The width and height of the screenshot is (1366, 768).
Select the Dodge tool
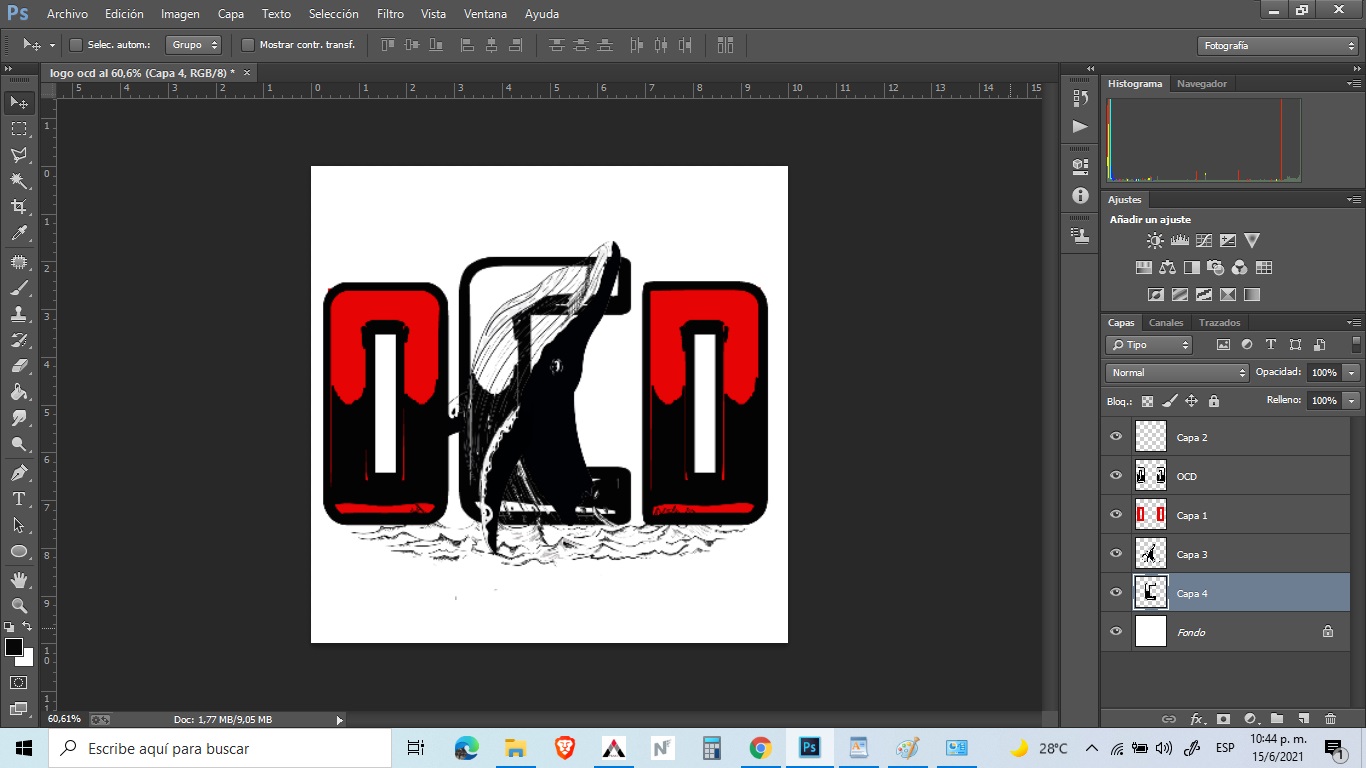point(19,444)
